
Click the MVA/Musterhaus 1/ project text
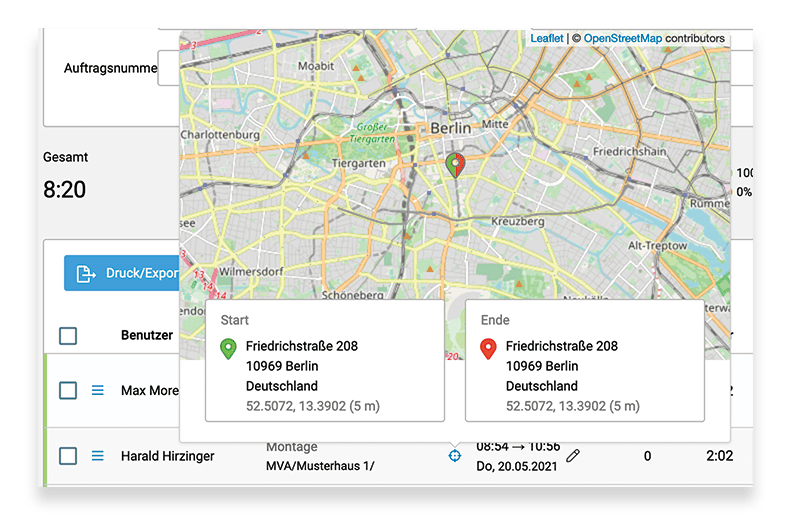pos(320,466)
